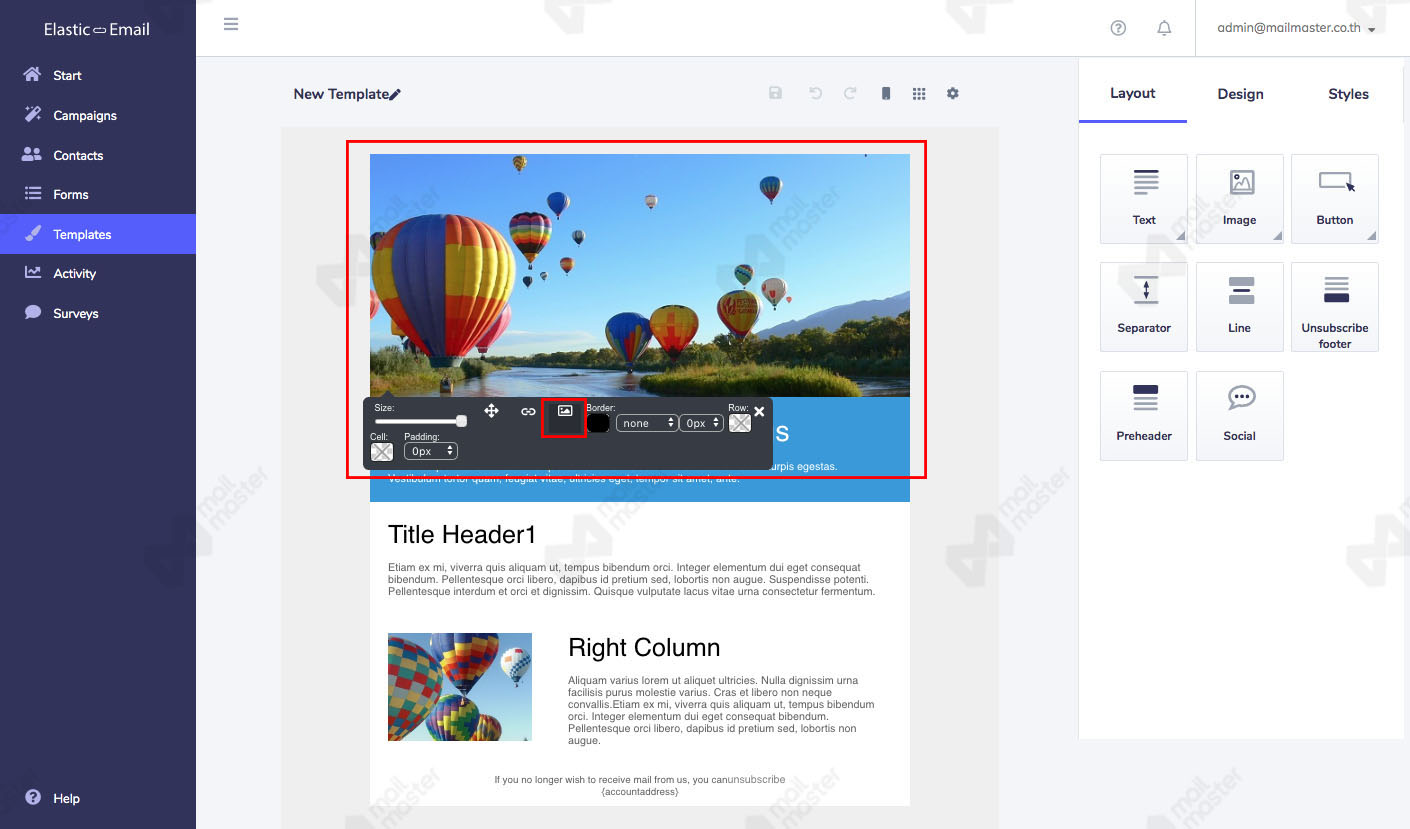Switch to the Styles tab
Image resolution: width=1410 pixels, height=829 pixels.
(x=1348, y=94)
